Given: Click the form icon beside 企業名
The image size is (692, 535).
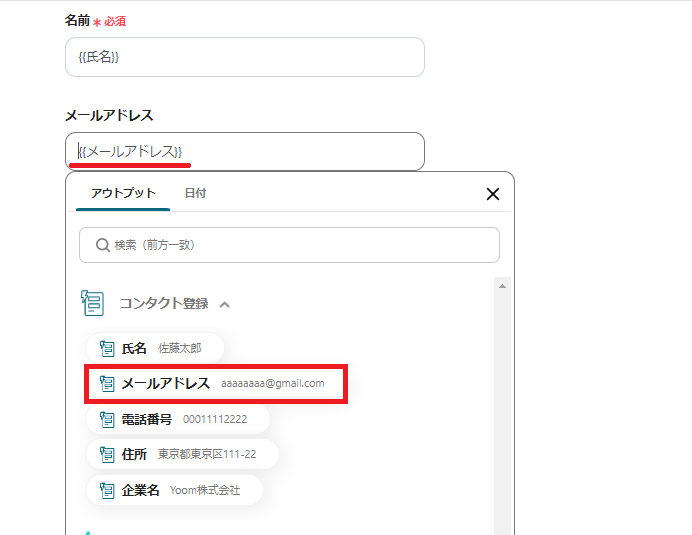Looking at the screenshot, I should tap(107, 490).
